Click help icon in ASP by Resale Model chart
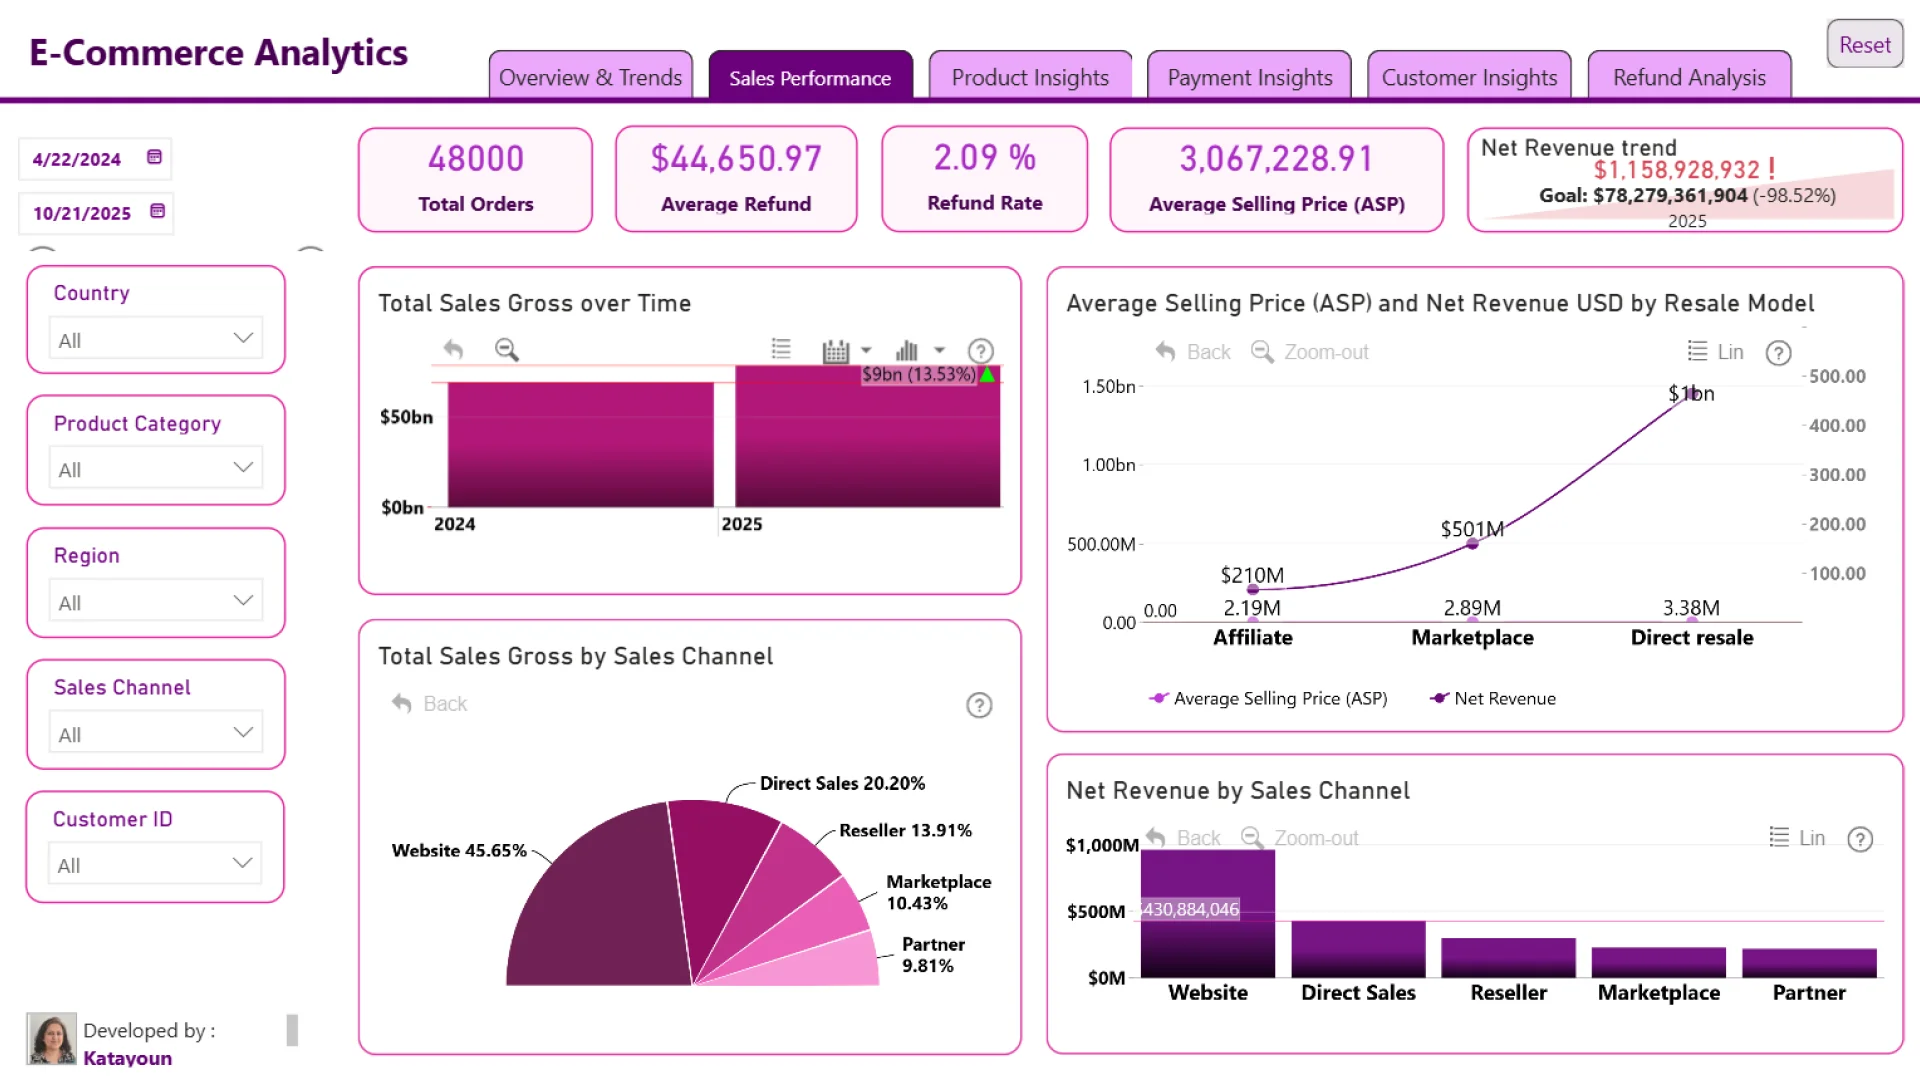 pyautogui.click(x=1778, y=353)
